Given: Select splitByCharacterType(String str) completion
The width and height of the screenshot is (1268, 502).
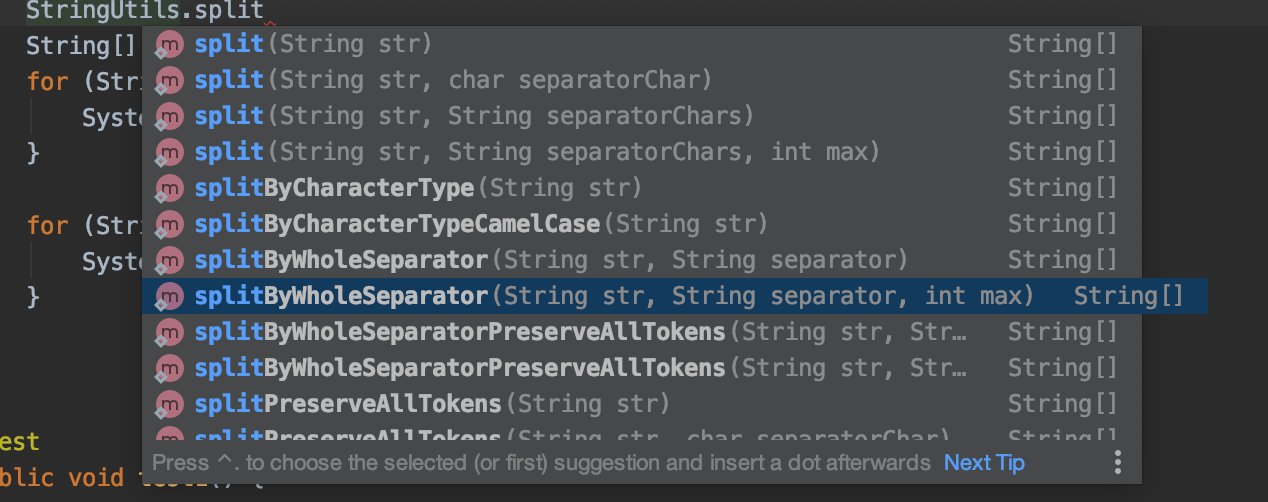Looking at the screenshot, I should [x=418, y=188].
